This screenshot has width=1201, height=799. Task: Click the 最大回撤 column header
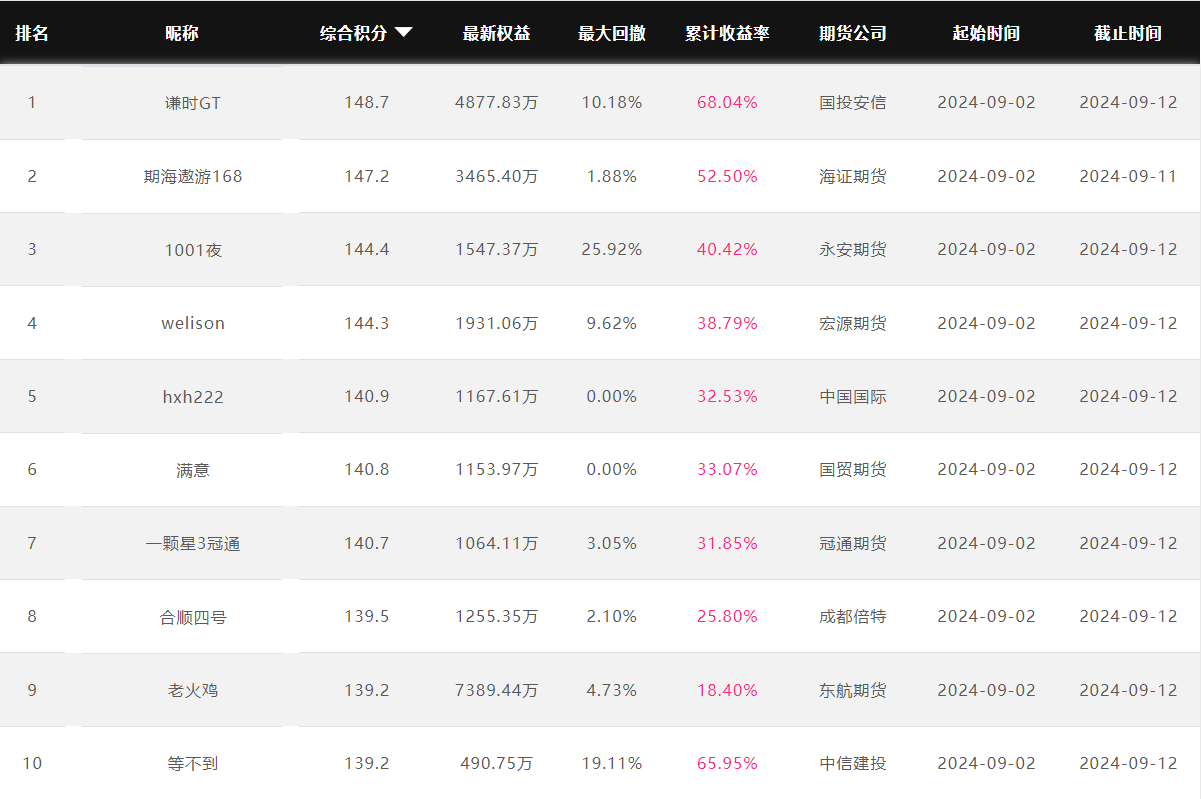pyautogui.click(x=612, y=33)
